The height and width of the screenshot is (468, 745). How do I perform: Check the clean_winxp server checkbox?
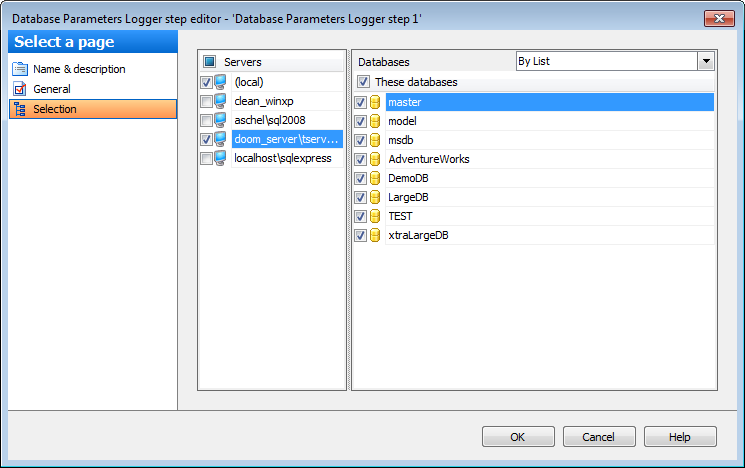point(206,101)
